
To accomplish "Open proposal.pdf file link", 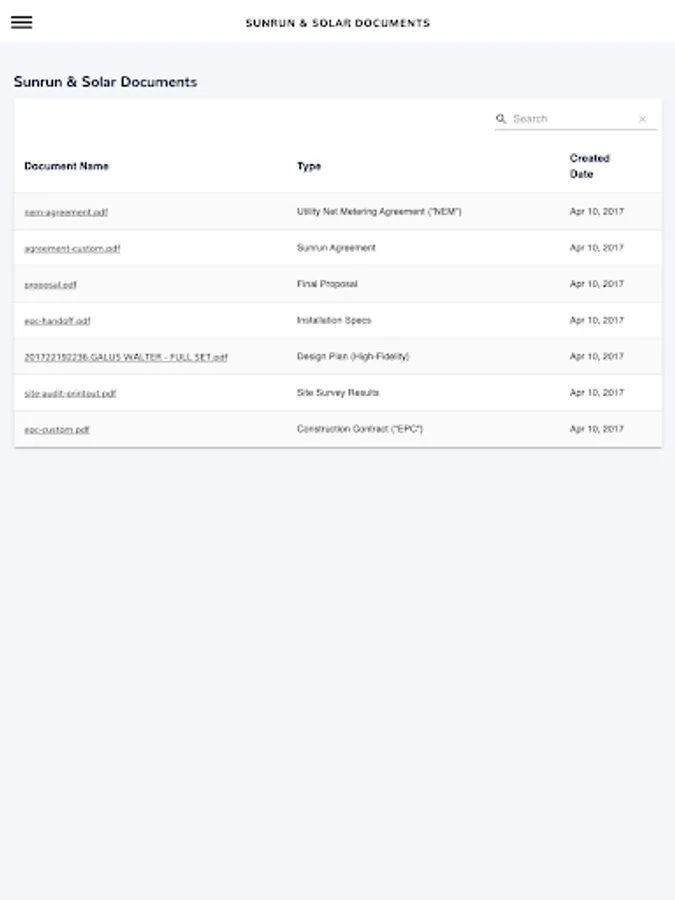I will point(50,285).
